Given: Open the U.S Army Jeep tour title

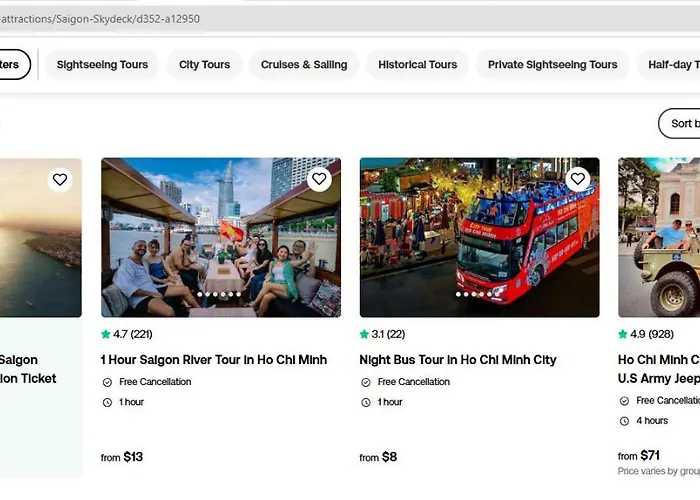Looking at the screenshot, I should point(659,369).
